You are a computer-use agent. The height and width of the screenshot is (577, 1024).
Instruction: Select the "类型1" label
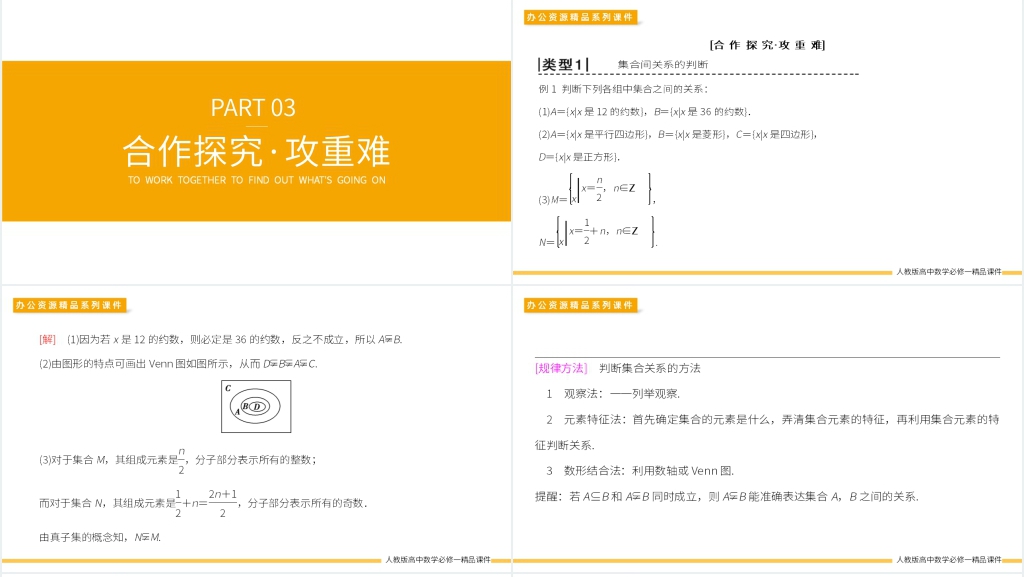pos(563,65)
